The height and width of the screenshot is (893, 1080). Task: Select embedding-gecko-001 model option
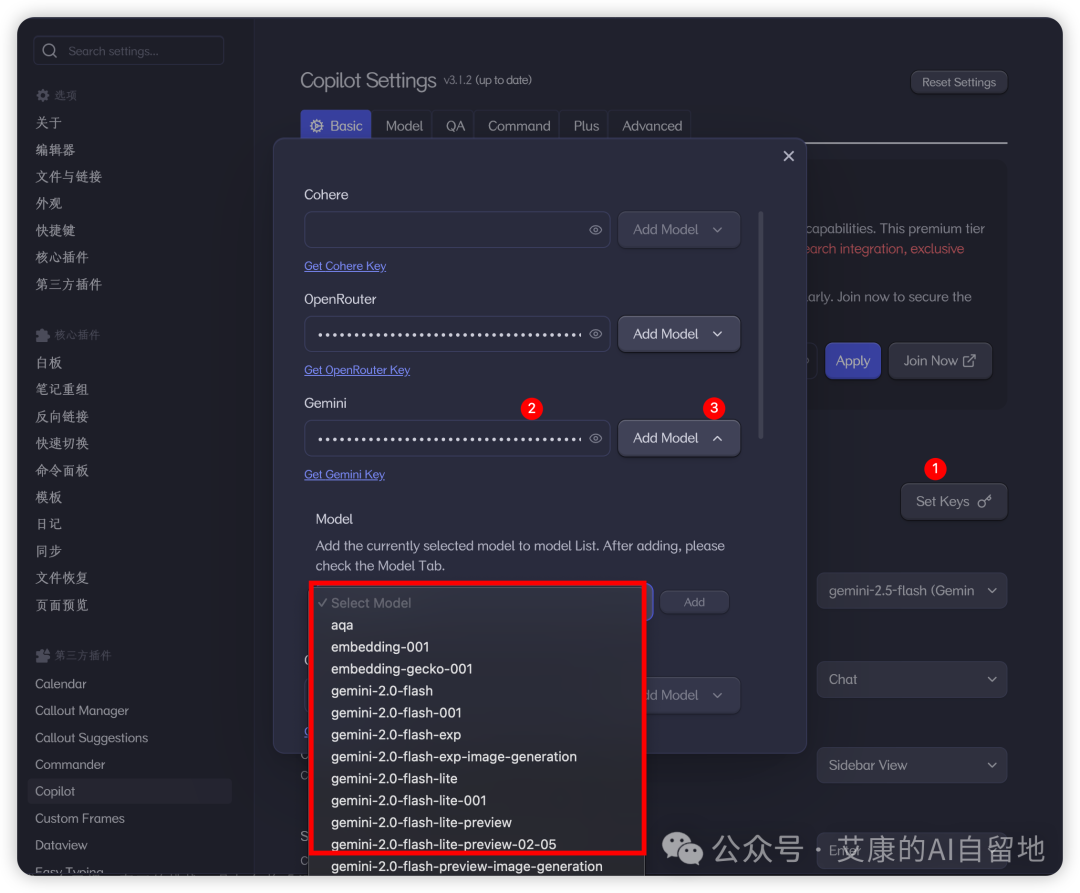(477, 669)
